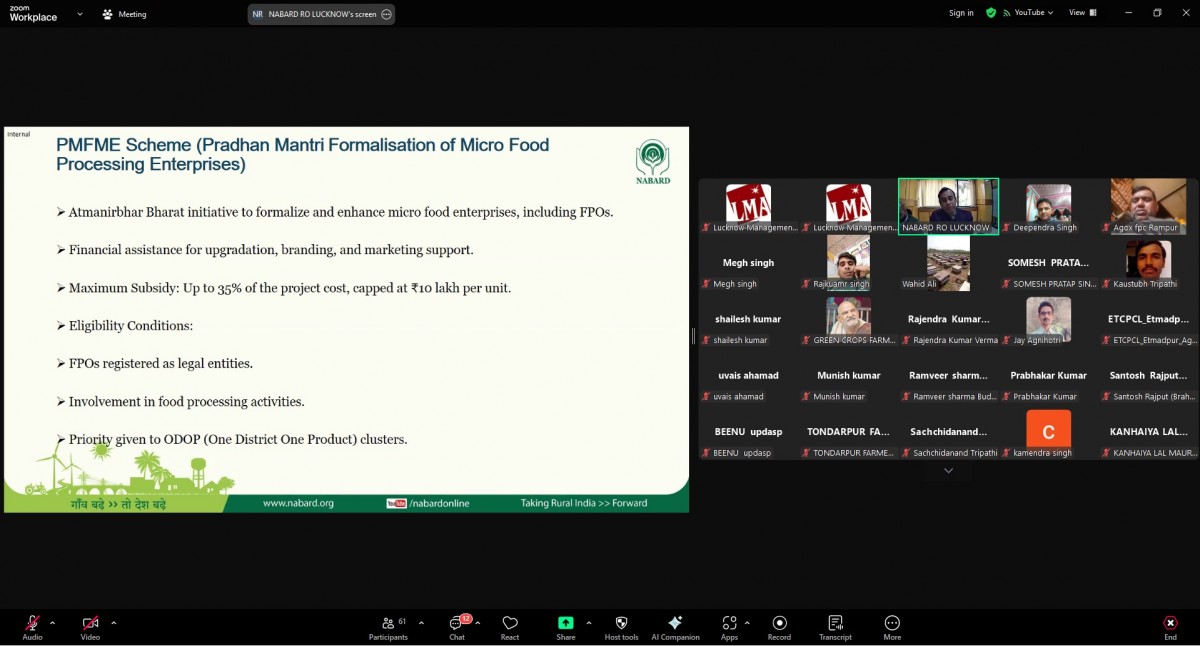Switch to the Meeting tab
Image resolution: width=1200 pixels, height=646 pixels.
click(x=125, y=14)
